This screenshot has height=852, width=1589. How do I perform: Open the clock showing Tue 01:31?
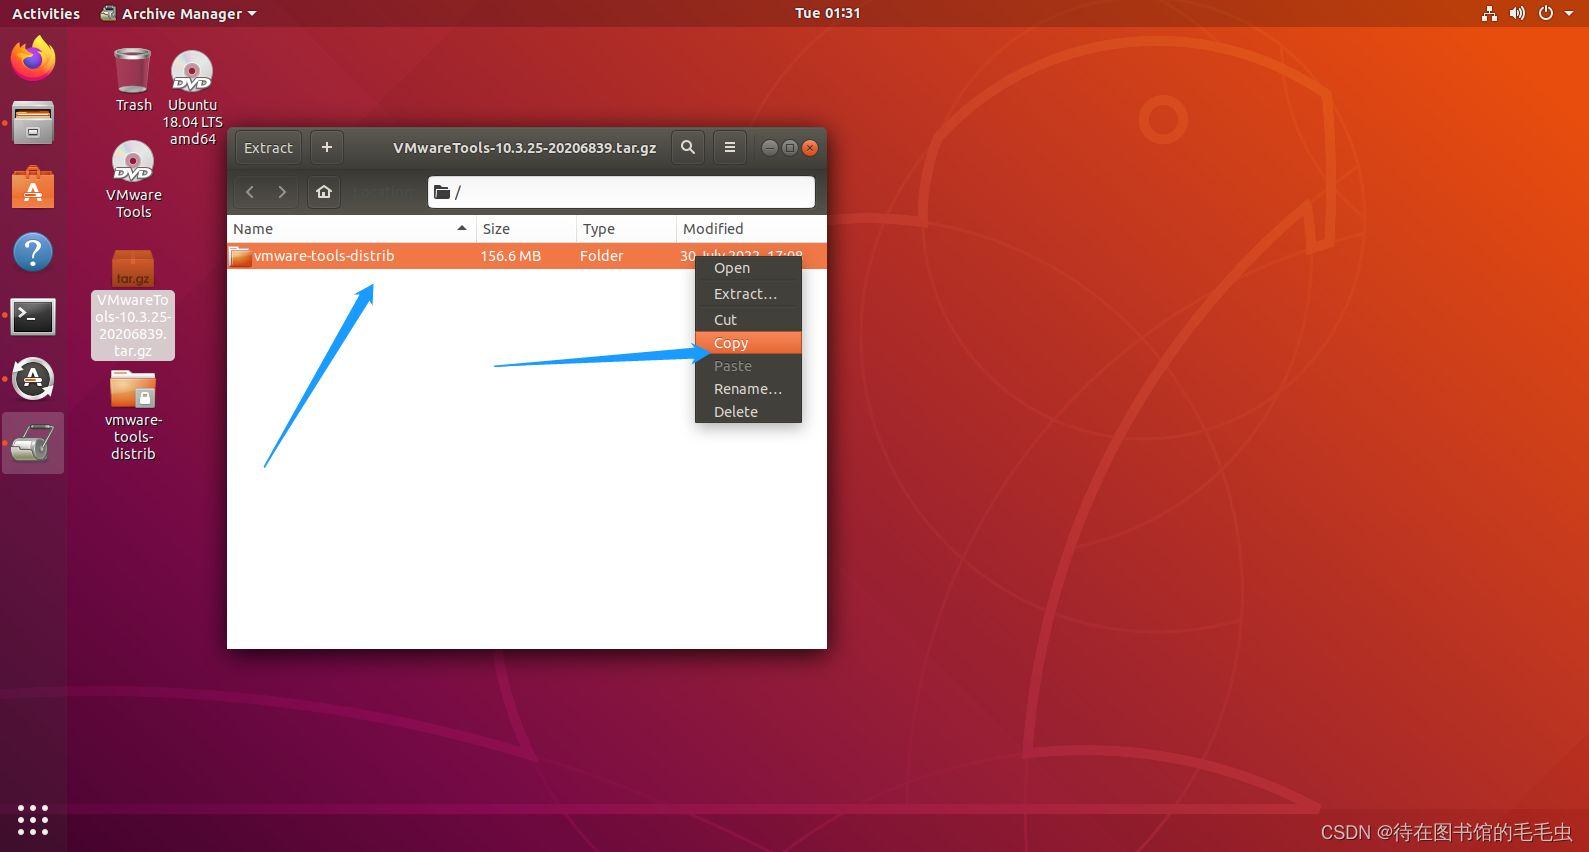coord(827,13)
